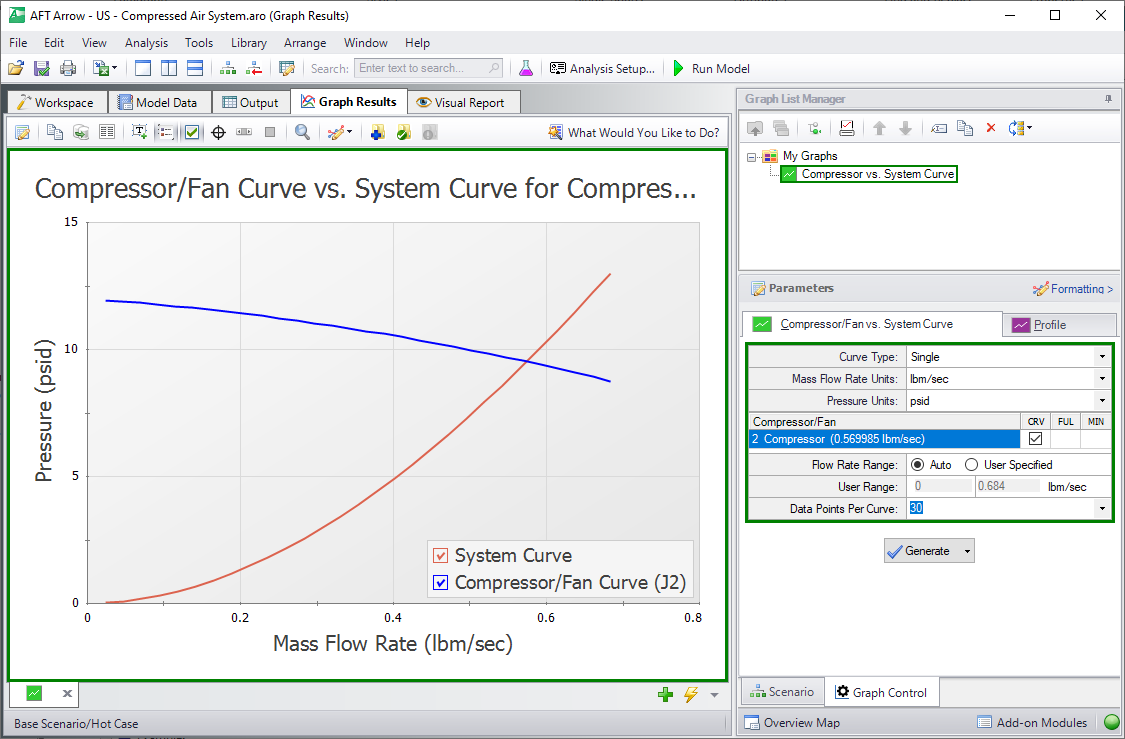The height and width of the screenshot is (739, 1125).
Task: Add graph to list with blue plus folder icon
Action: click(x=377, y=133)
